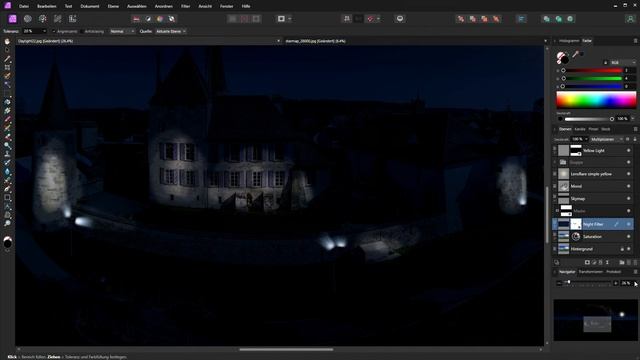Open the navigator zoom percentage dropdown

coord(635,283)
